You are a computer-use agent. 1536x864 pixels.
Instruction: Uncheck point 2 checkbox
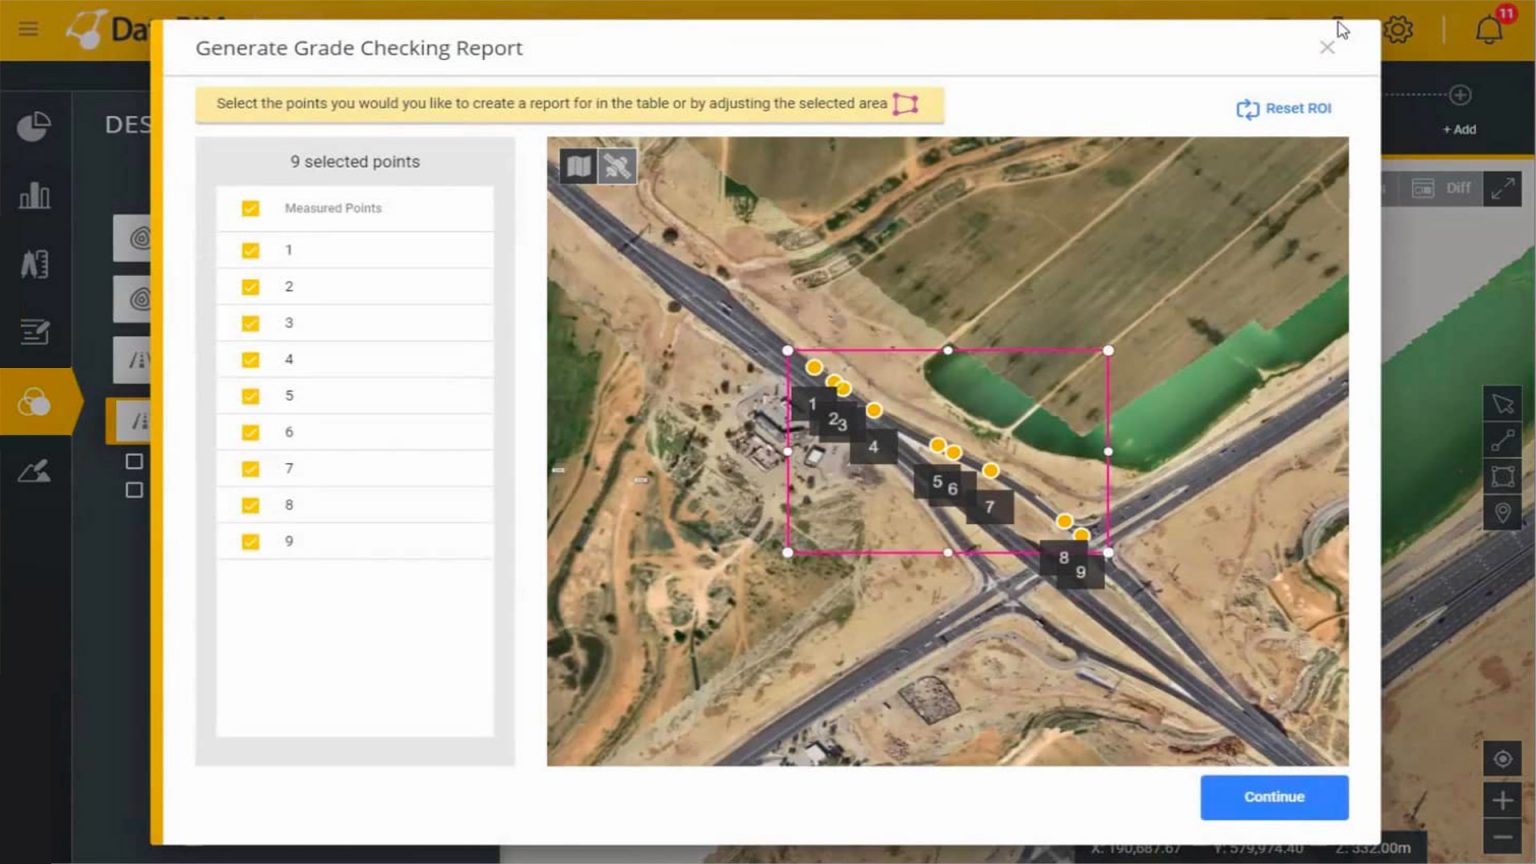point(250,287)
